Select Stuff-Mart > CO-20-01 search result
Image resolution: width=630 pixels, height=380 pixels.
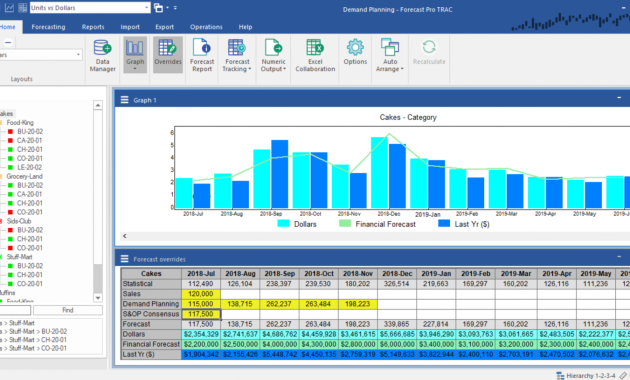tap(34, 348)
